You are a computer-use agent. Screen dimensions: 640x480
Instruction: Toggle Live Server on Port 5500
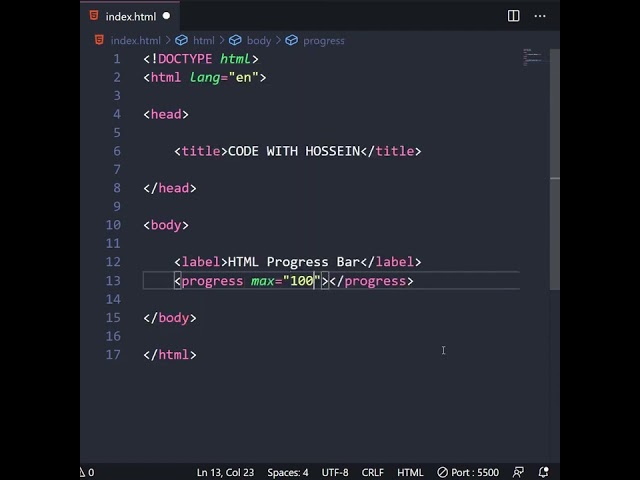[x=468, y=472]
